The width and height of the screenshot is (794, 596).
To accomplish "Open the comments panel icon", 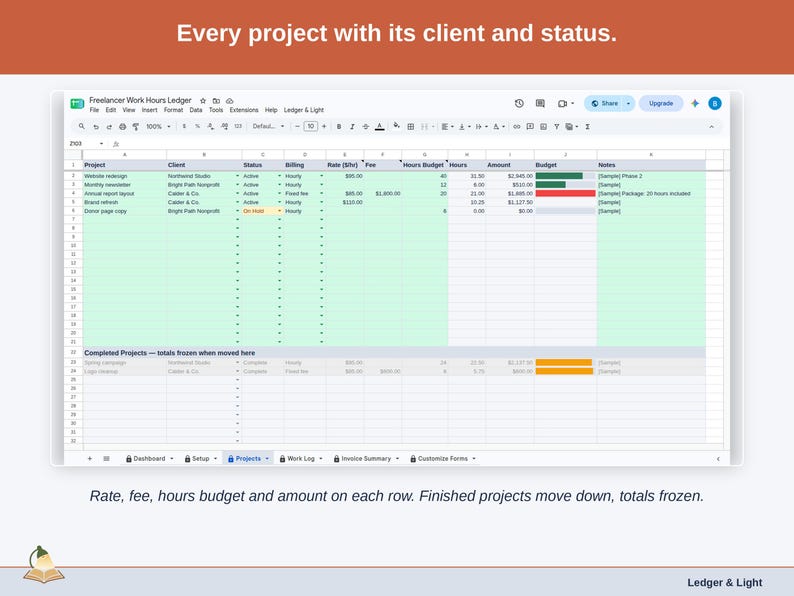I will (540, 103).
